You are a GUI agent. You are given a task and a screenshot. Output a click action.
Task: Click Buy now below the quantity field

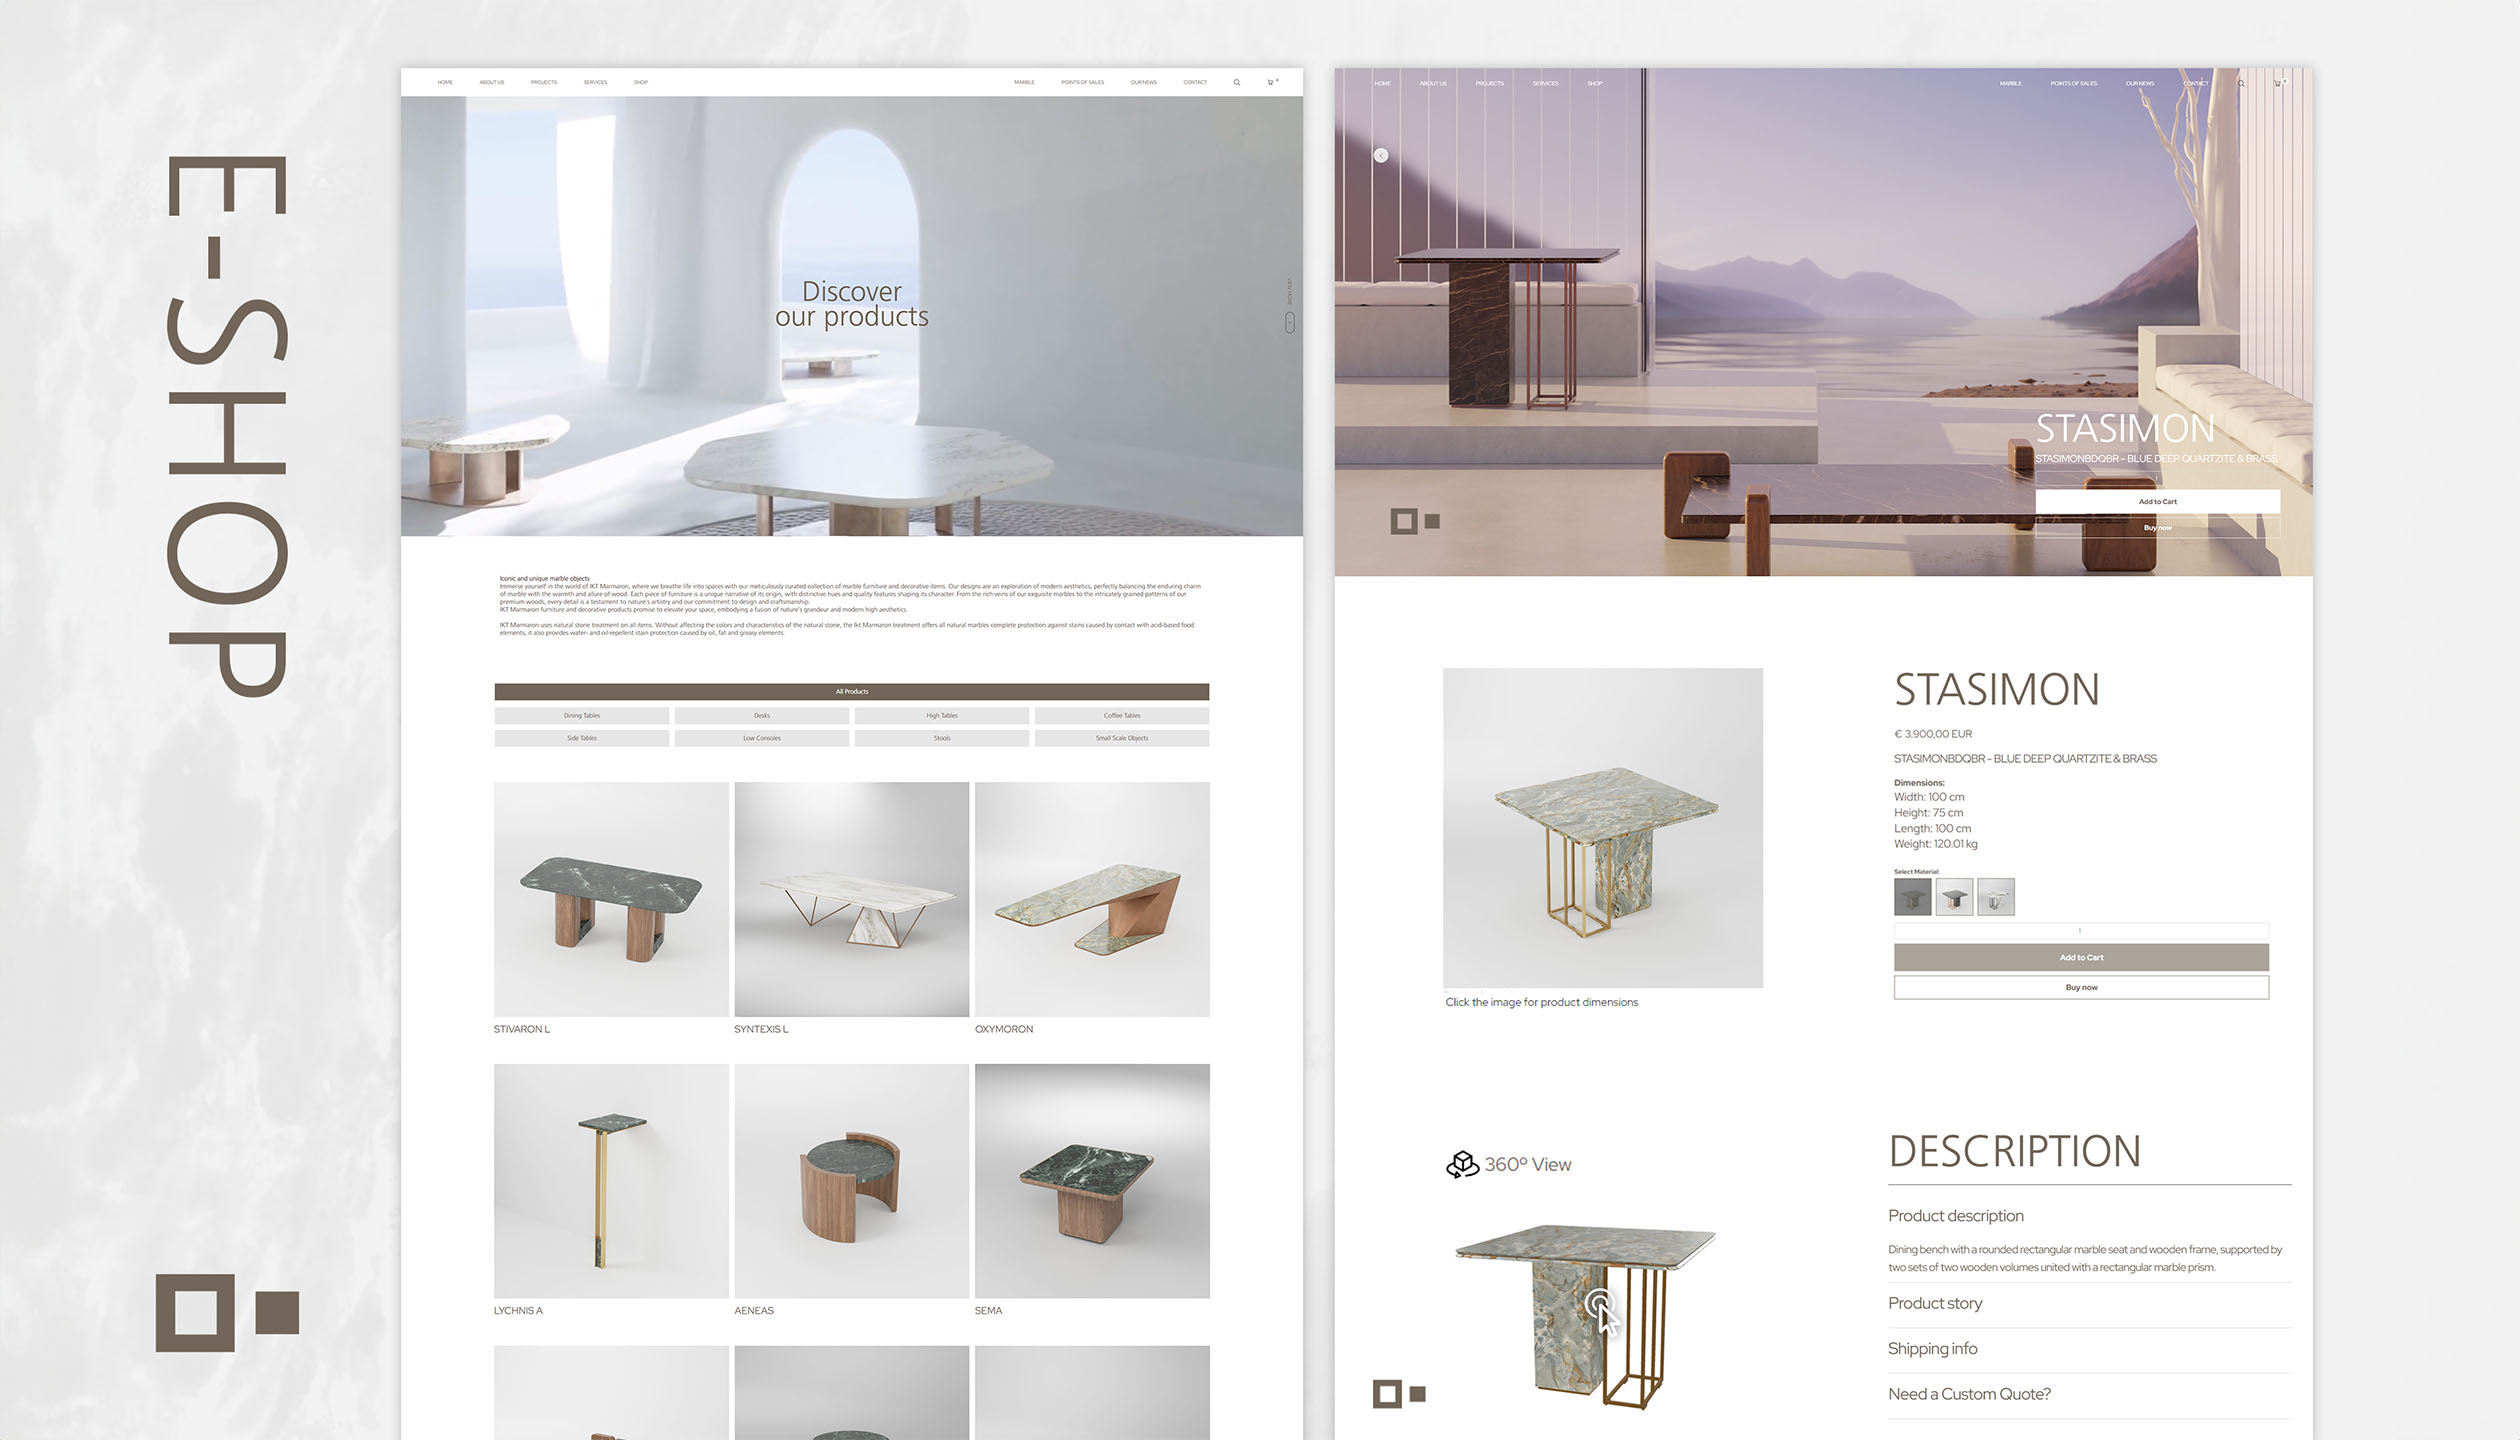2081,988
